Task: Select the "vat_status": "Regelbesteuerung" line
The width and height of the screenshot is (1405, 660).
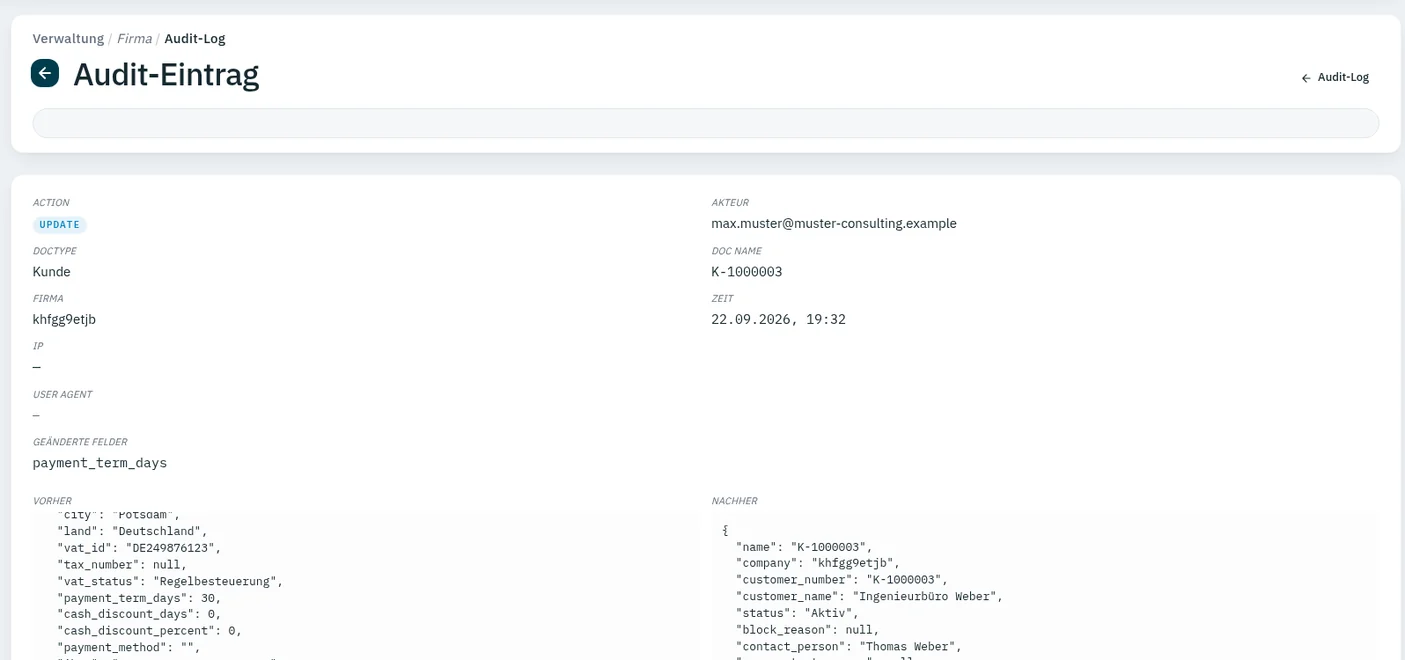Action: coord(171,581)
